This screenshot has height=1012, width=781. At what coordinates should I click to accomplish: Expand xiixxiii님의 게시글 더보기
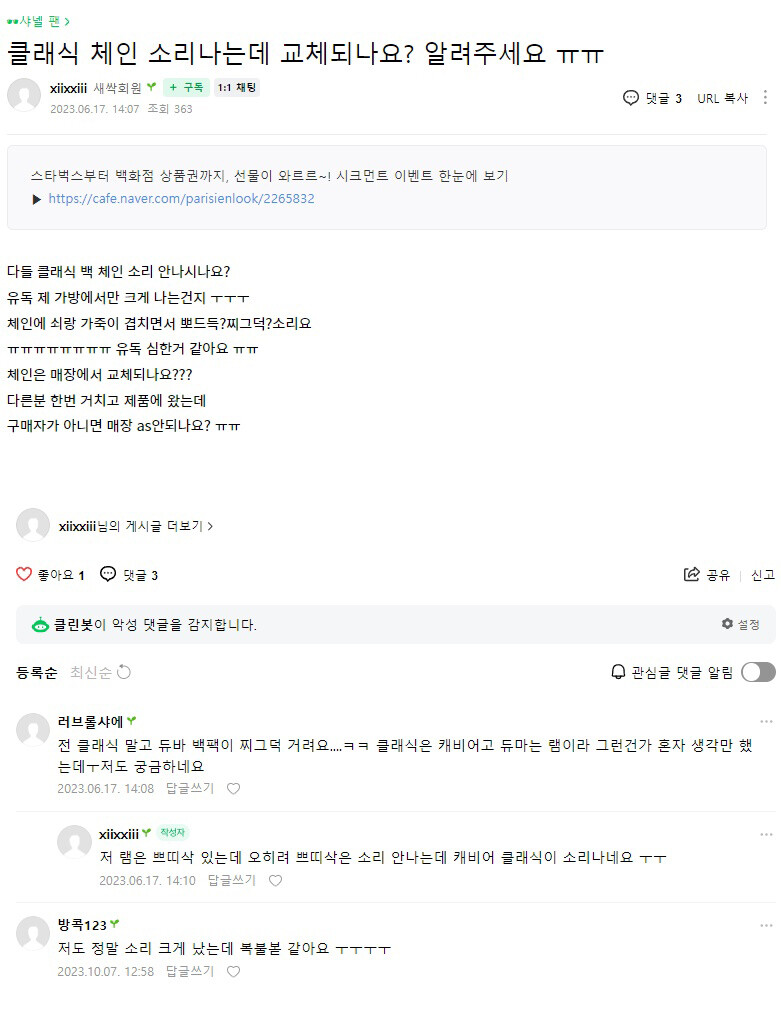136,526
